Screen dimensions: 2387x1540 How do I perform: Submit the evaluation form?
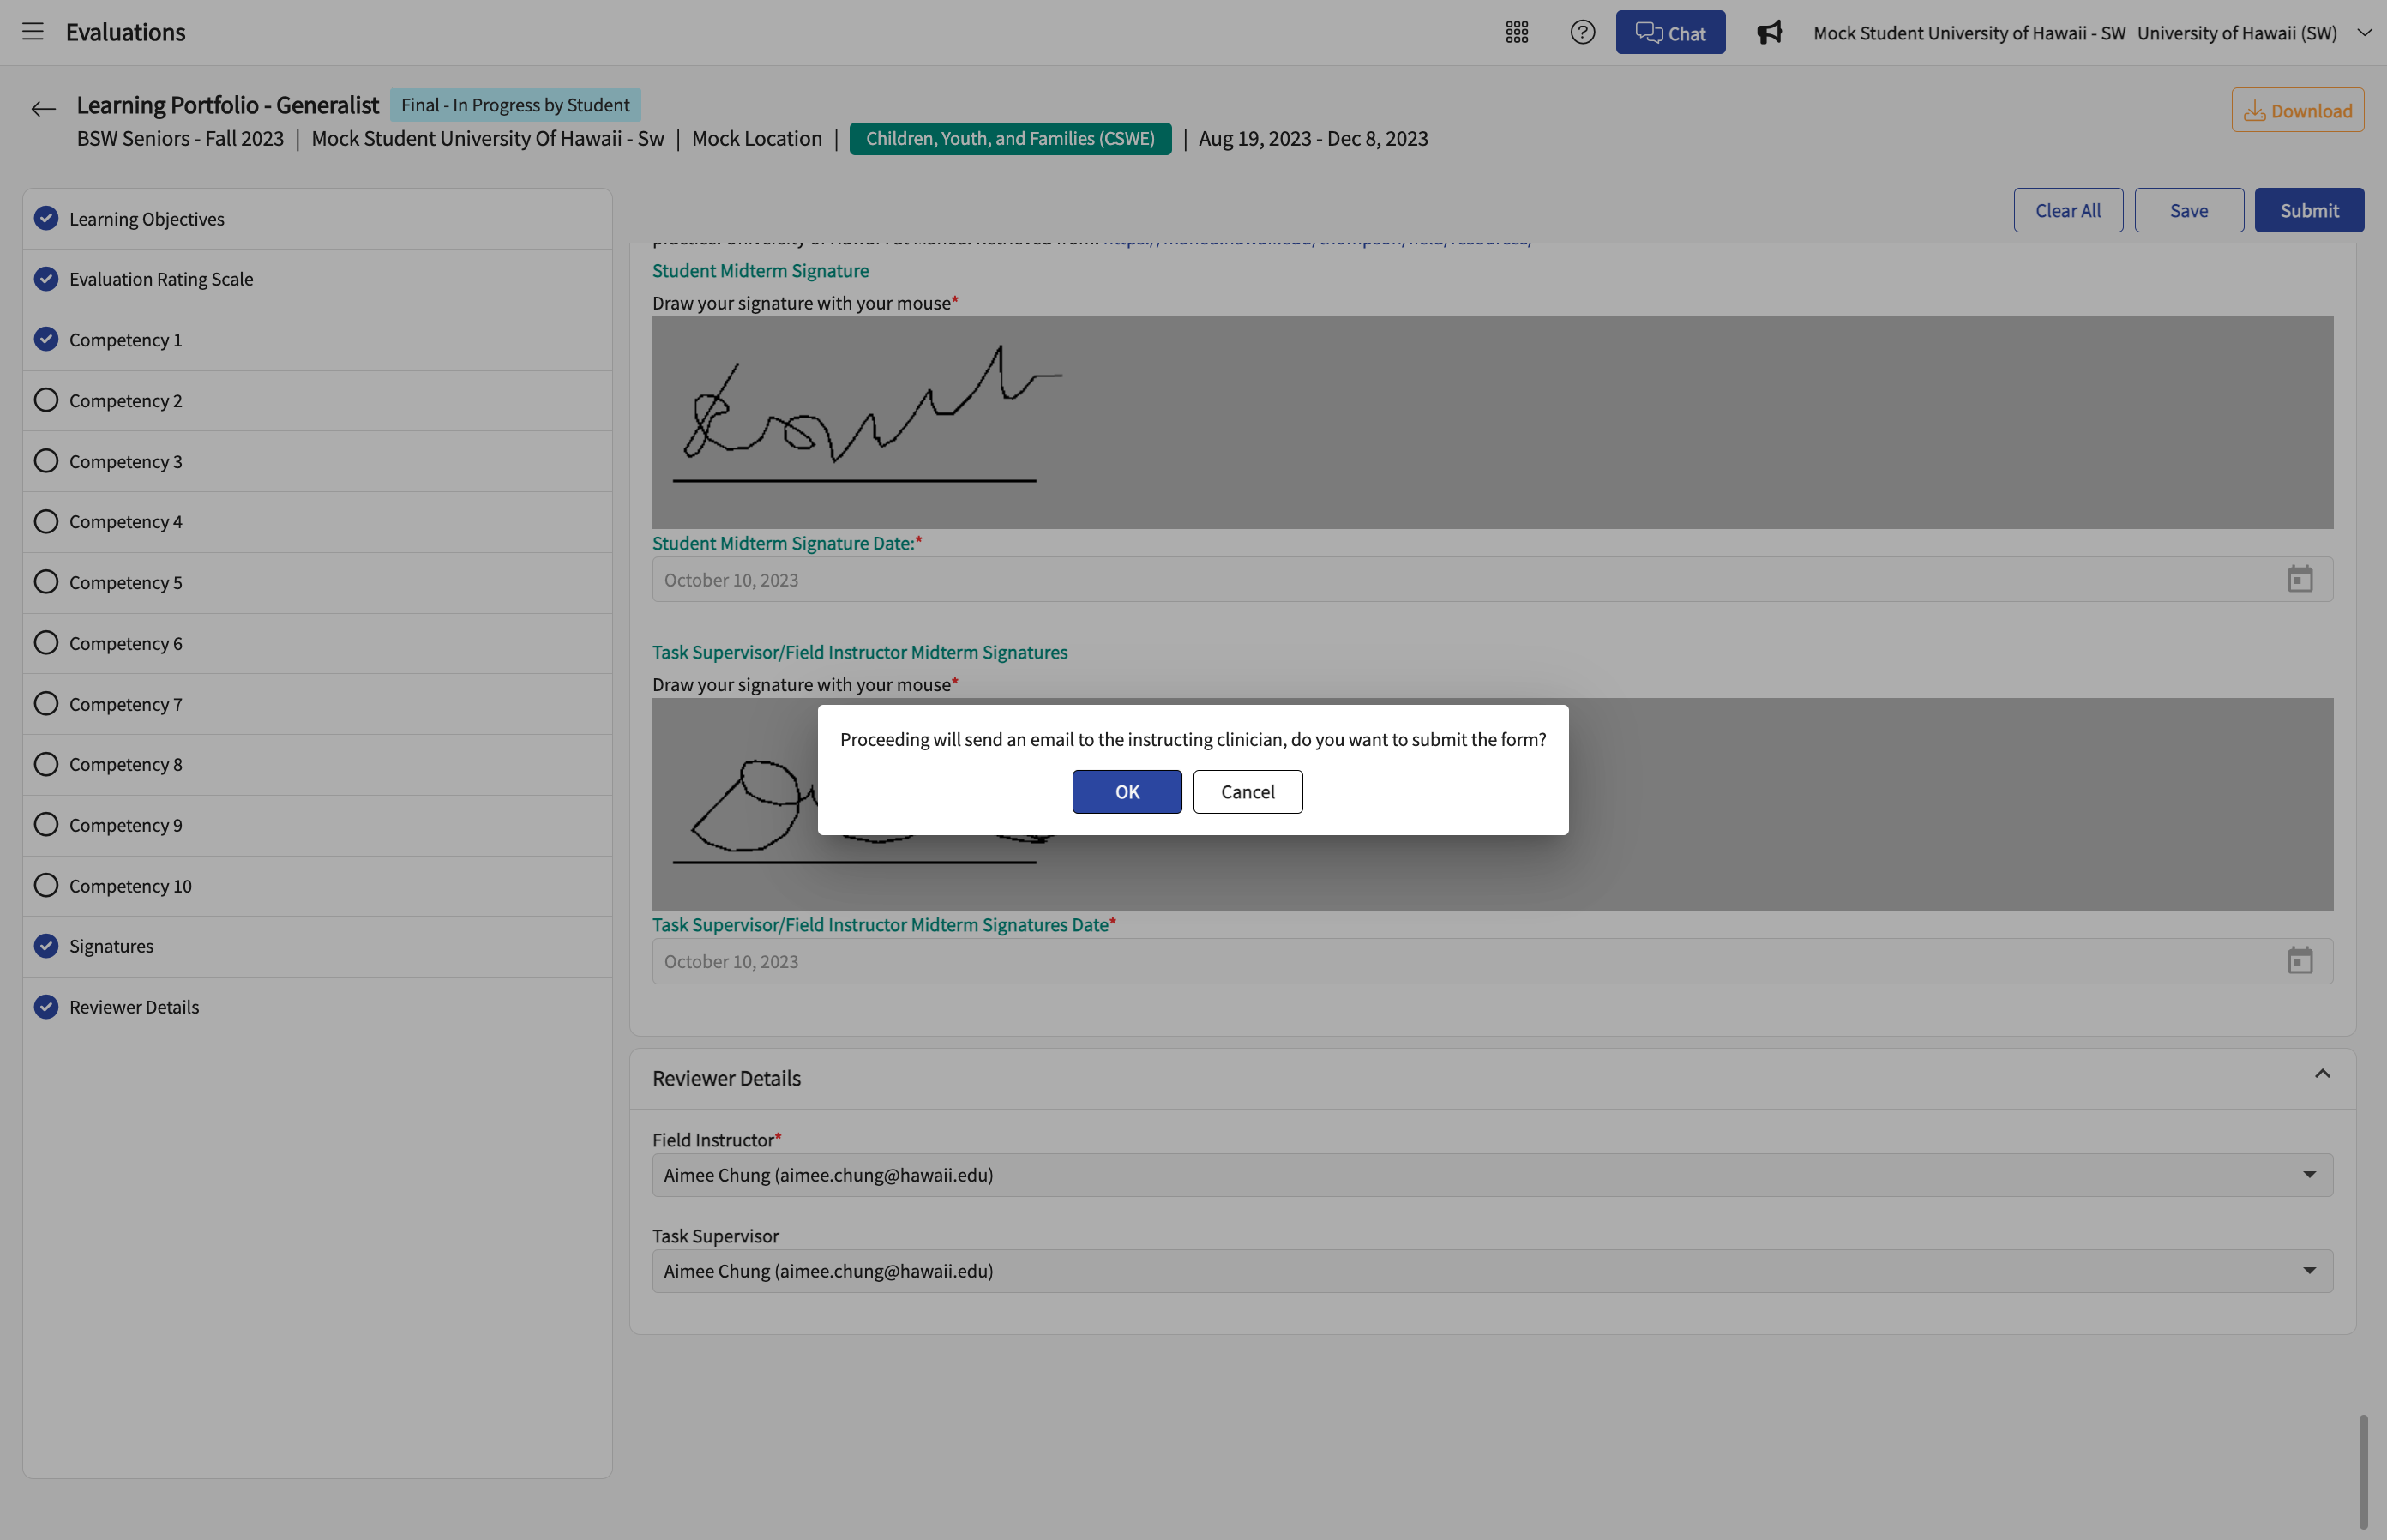[2309, 210]
